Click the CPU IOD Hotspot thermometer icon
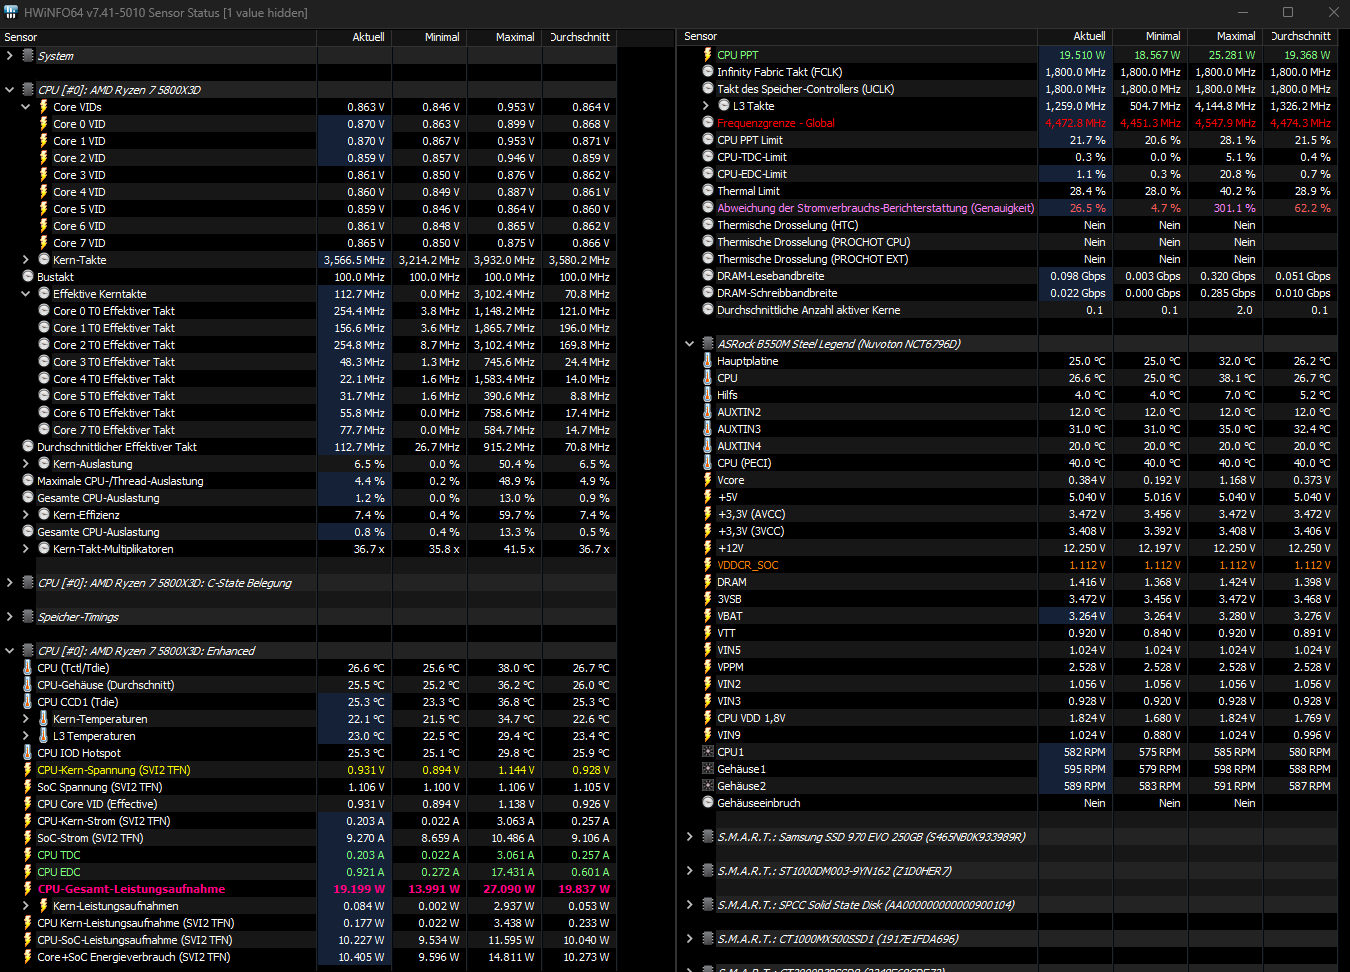Viewport: 1350px width, 972px height. (x=28, y=753)
